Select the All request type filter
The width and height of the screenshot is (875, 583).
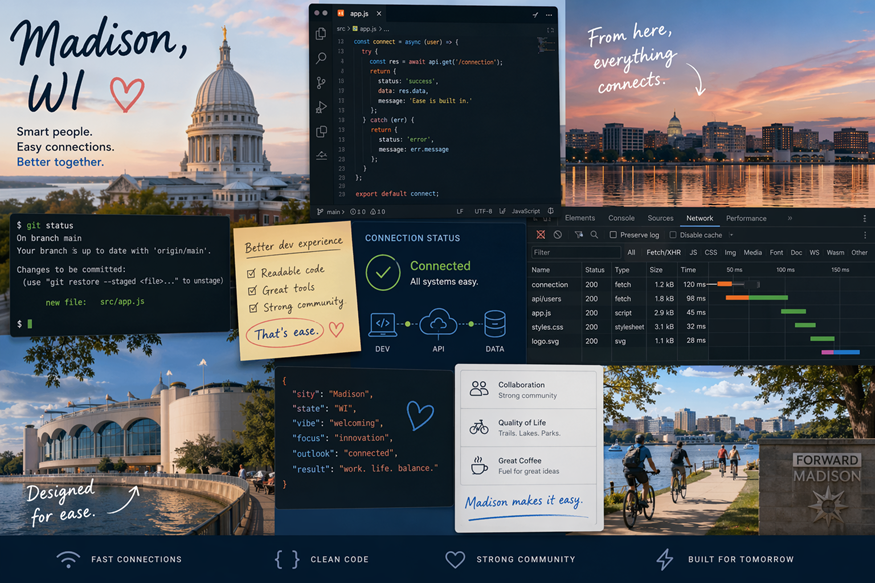coord(631,252)
